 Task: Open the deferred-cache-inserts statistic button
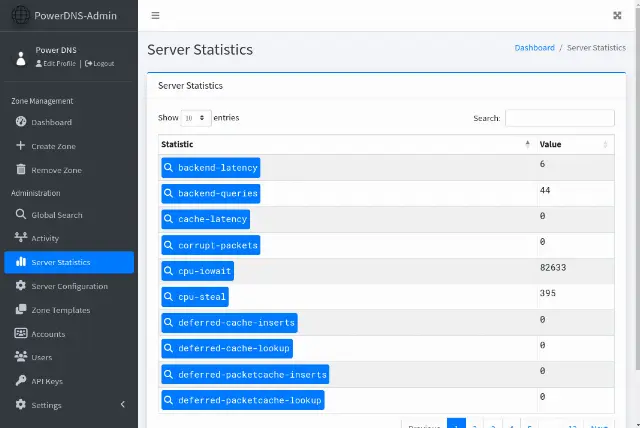[x=229, y=323]
